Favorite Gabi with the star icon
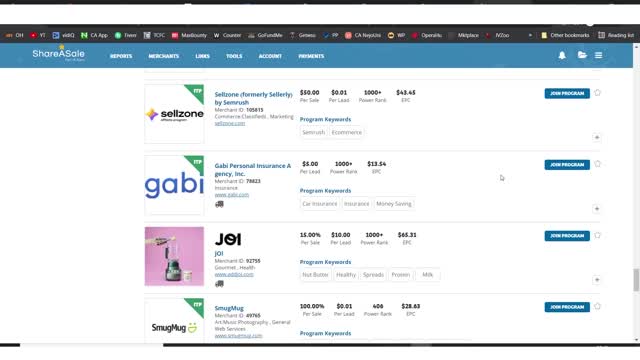The width and height of the screenshot is (640, 360). tap(598, 164)
